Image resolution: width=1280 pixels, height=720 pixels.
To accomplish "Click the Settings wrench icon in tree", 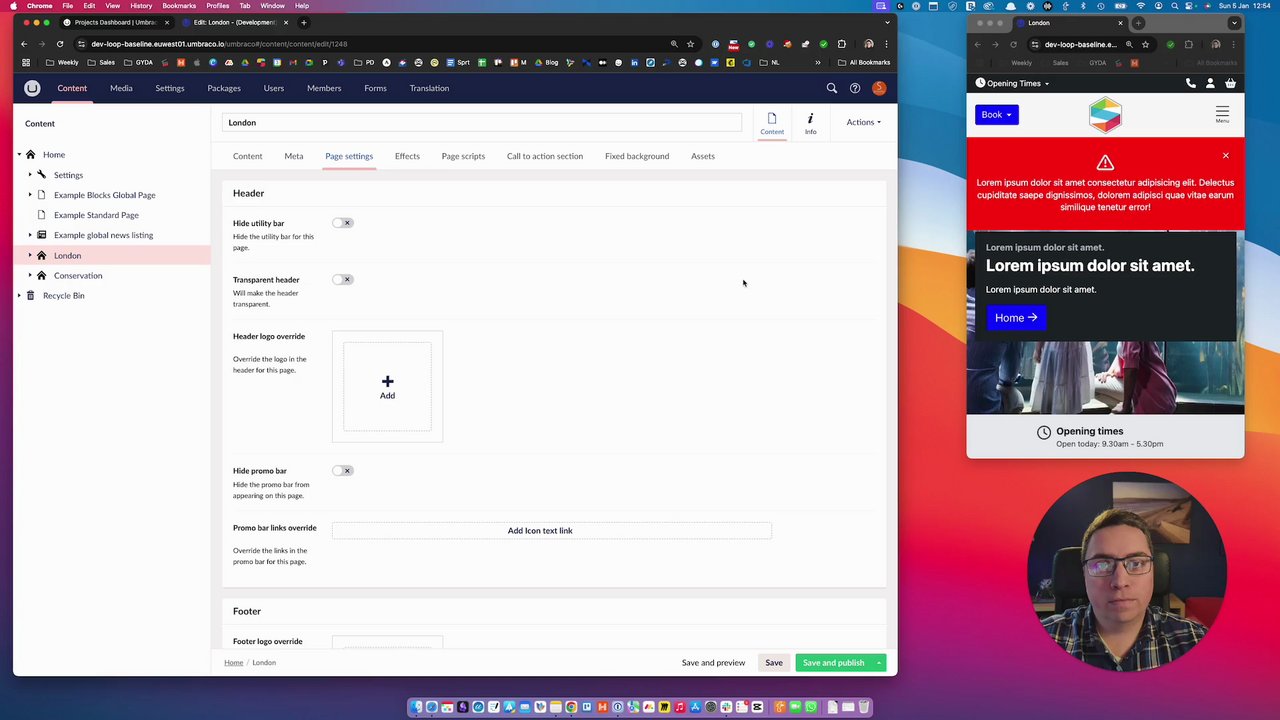I will [42, 175].
